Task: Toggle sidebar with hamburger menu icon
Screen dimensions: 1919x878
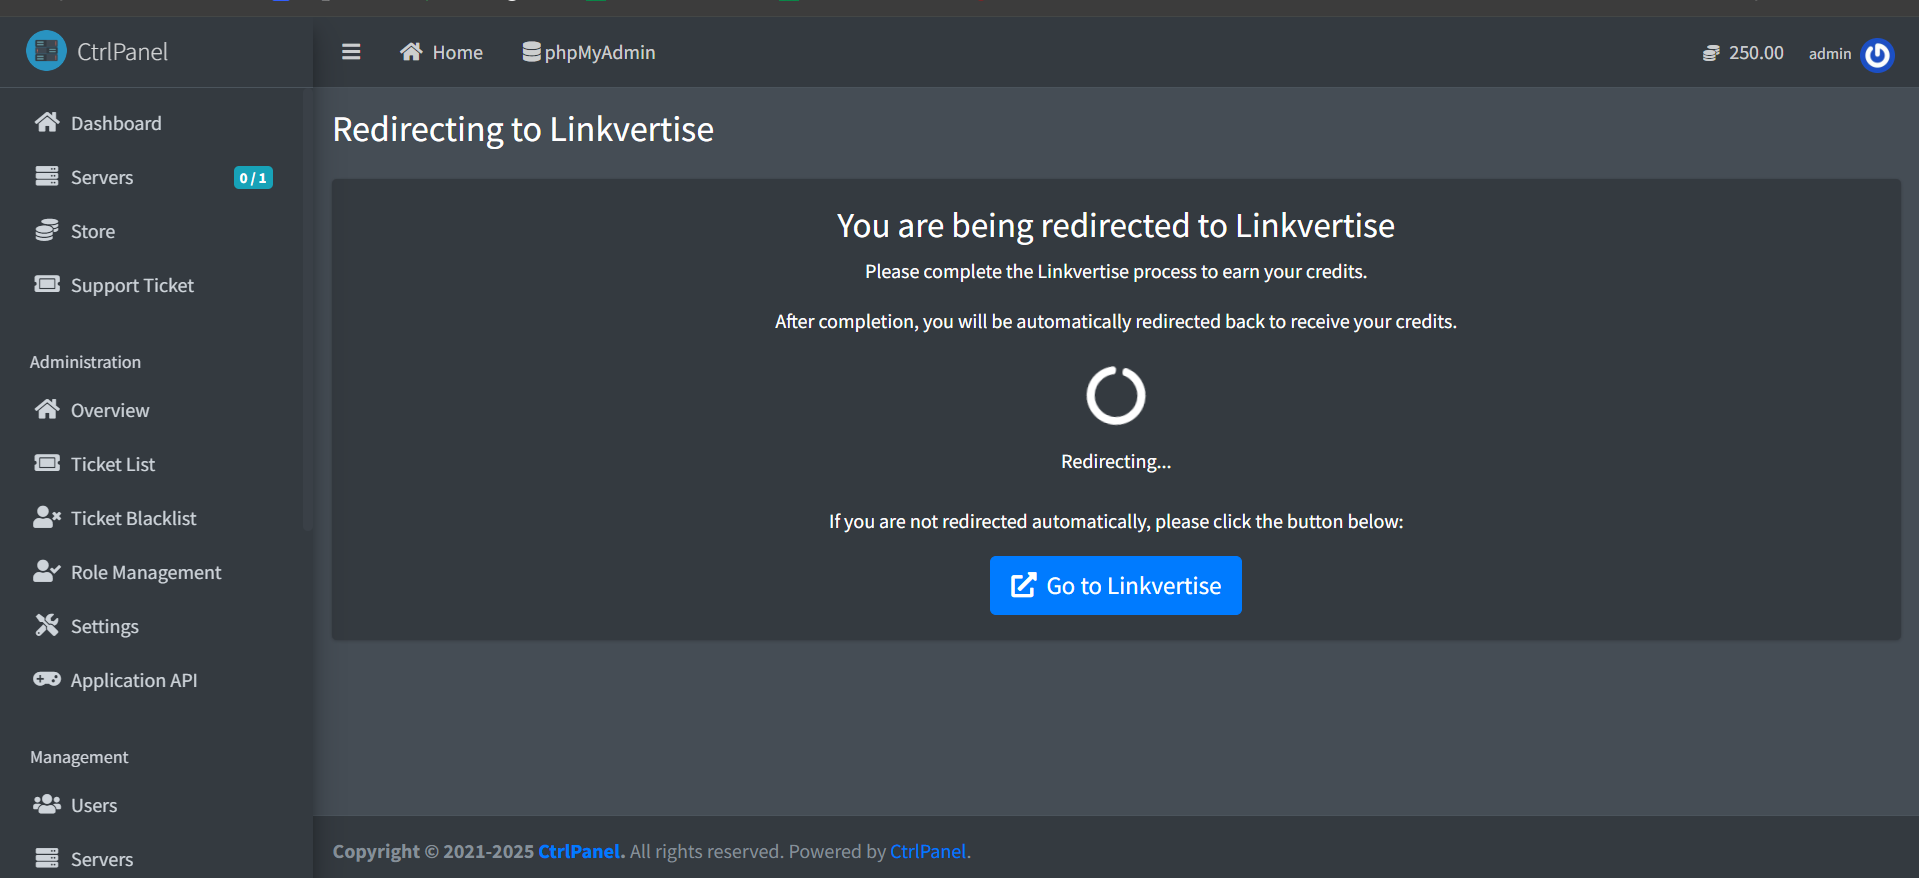Action: pyautogui.click(x=351, y=52)
